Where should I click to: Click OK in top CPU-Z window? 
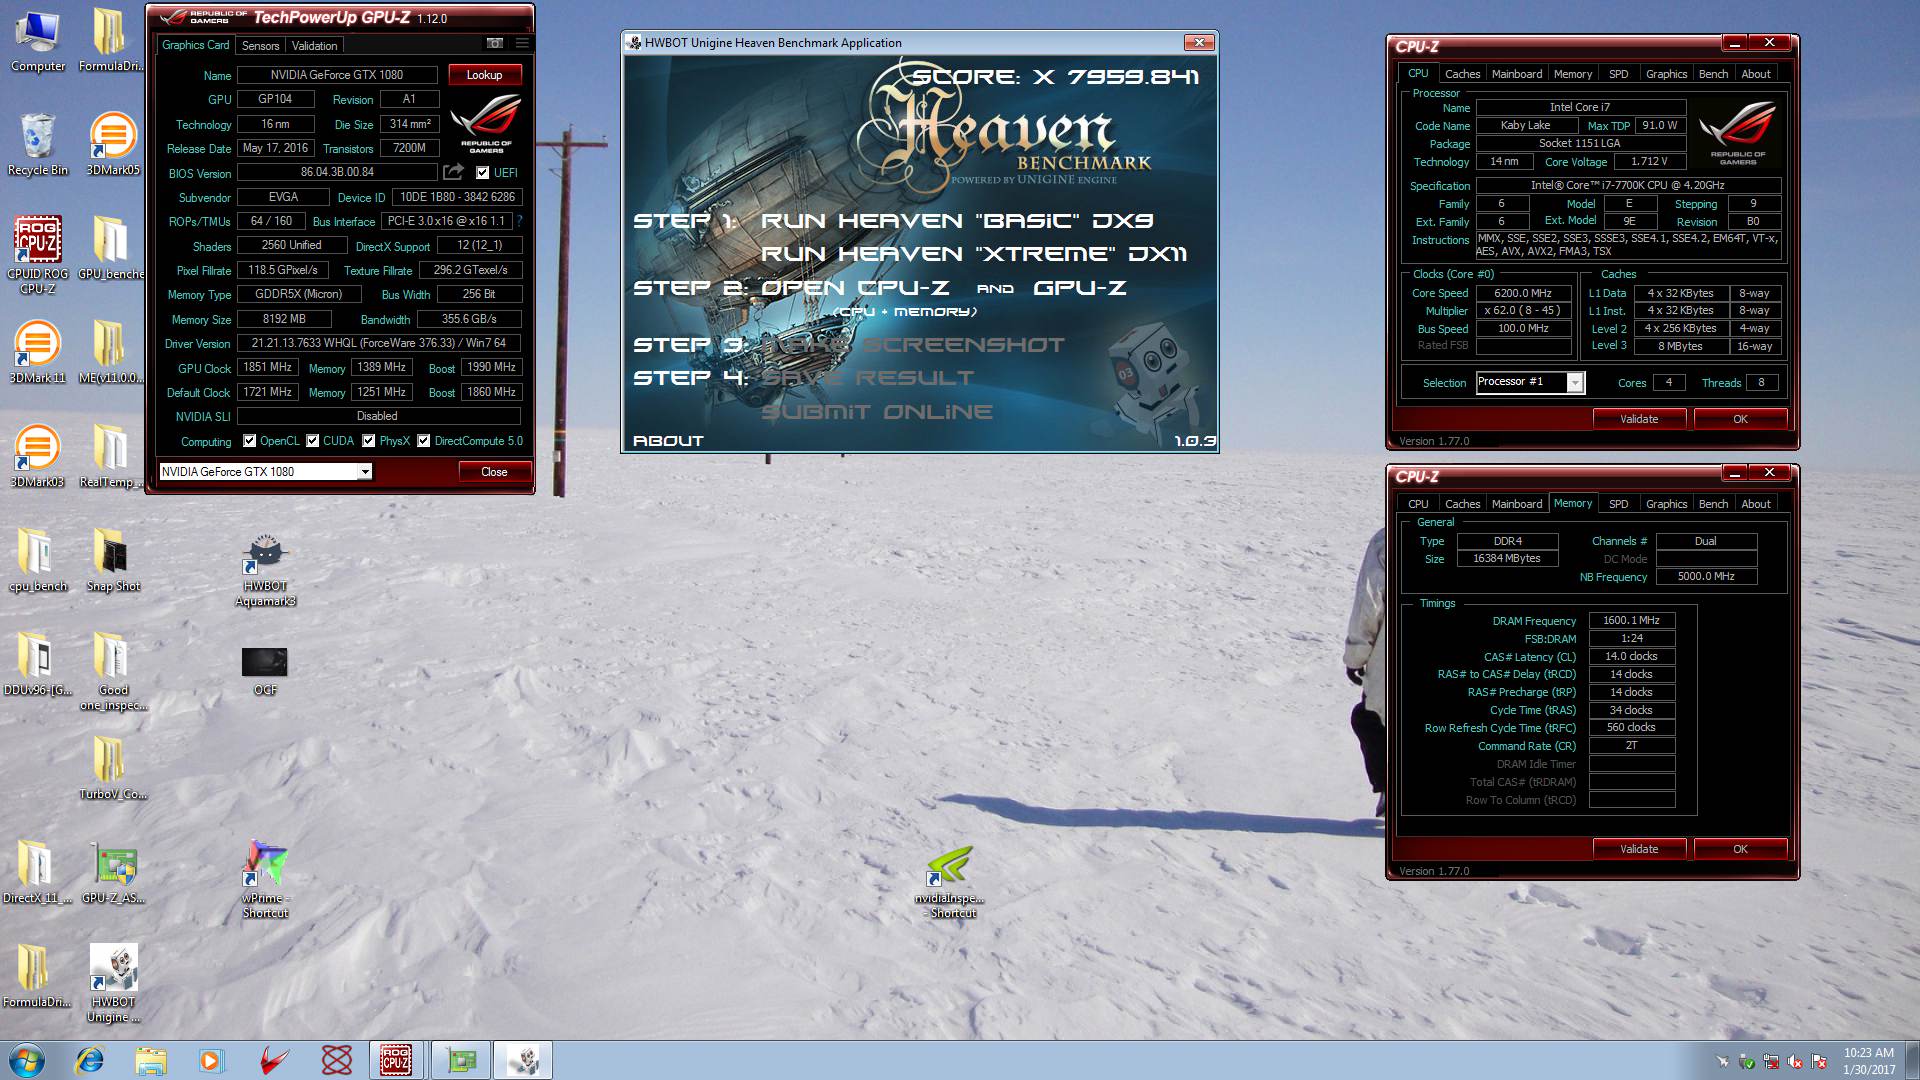(1740, 419)
